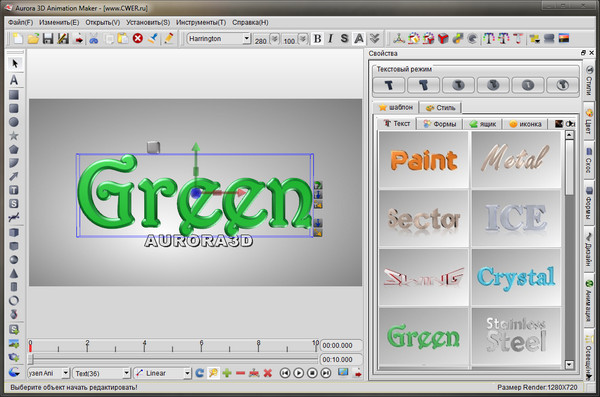Click the red delete circle icon
The height and width of the screenshot is (397, 600).
coord(138,38)
